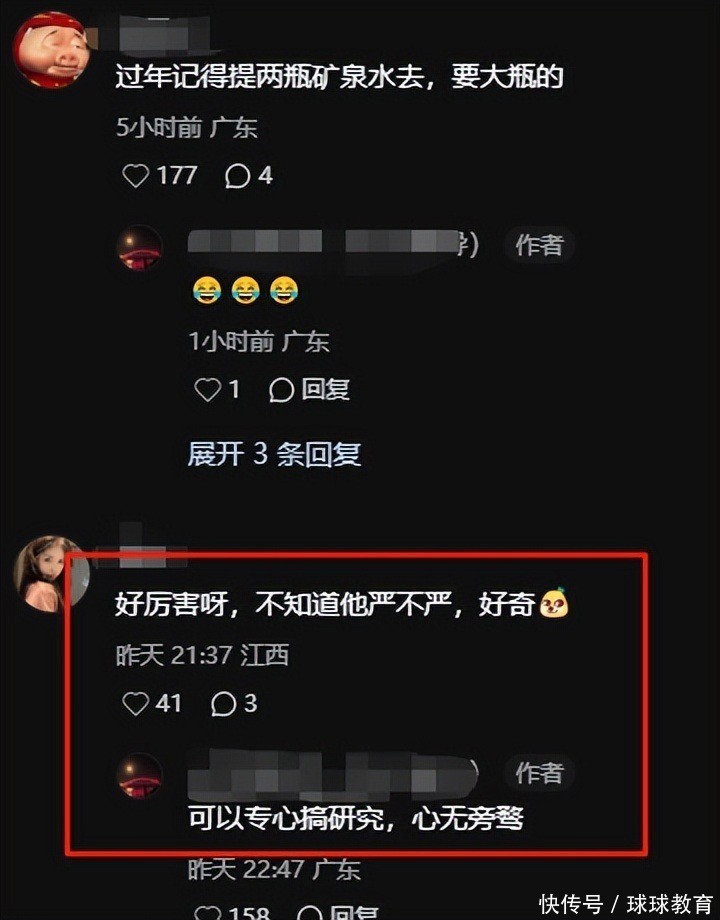Tap the reply text 可以专心搞研究，心无旁骛
Screen dimensions: 720x920
point(356,818)
